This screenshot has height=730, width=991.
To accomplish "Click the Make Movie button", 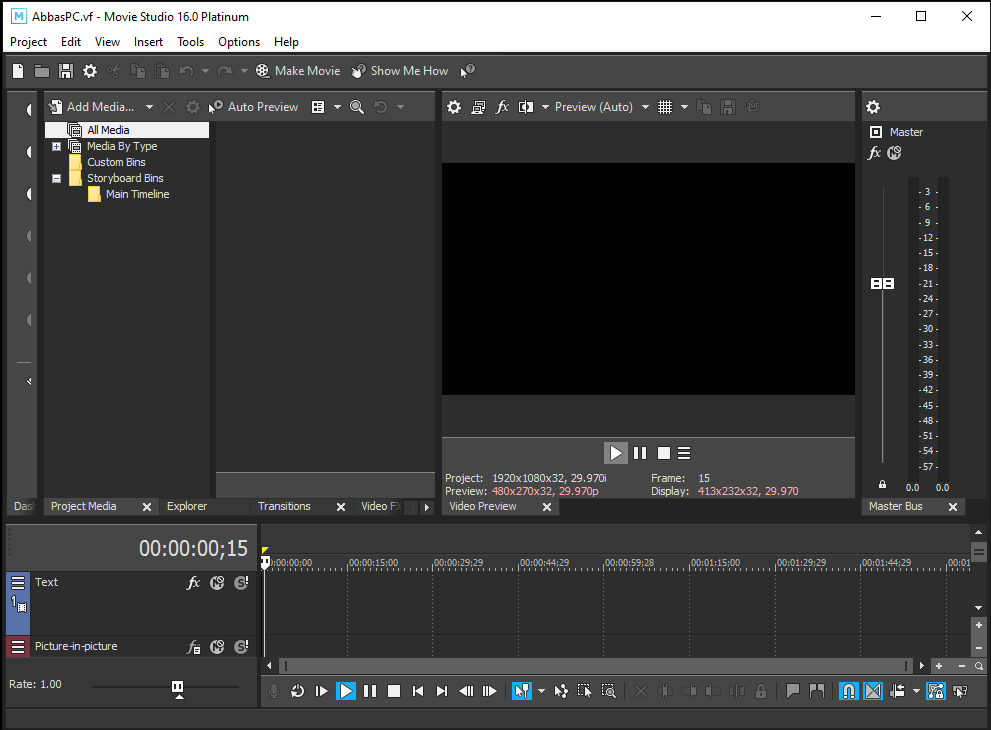I will (x=298, y=71).
